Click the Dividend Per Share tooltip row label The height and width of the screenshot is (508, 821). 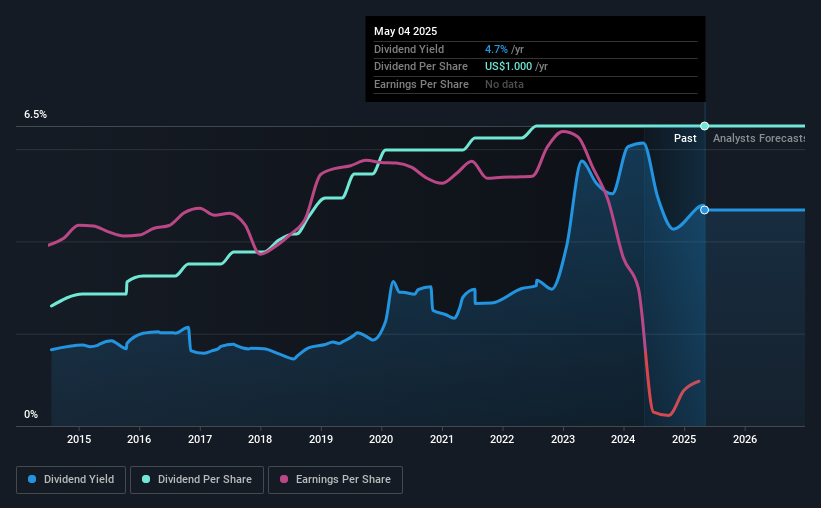421,67
